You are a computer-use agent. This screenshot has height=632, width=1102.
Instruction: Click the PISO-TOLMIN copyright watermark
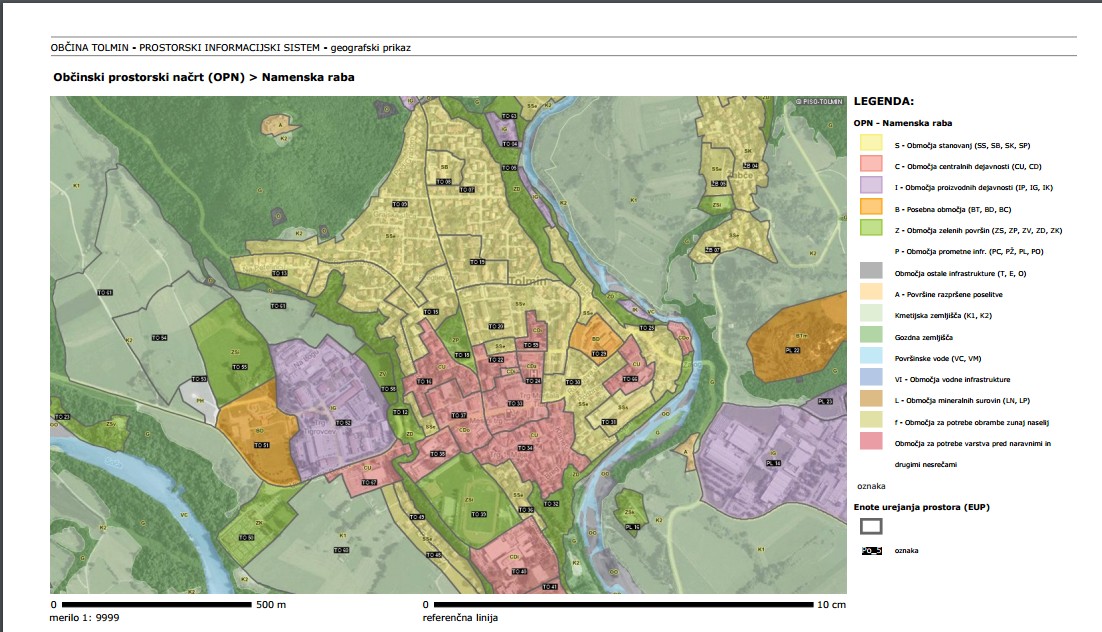click(820, 101)
